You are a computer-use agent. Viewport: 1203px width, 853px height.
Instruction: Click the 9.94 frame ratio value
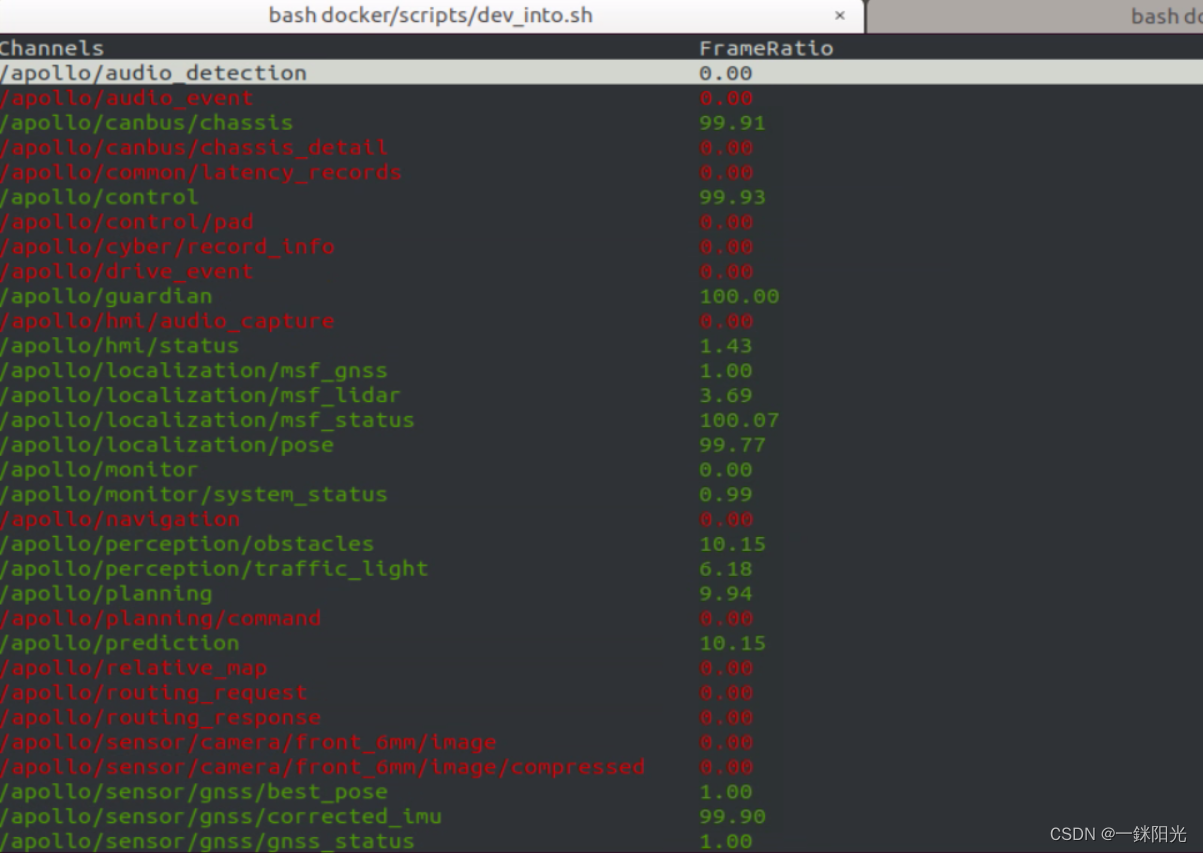tap(726, 594)
